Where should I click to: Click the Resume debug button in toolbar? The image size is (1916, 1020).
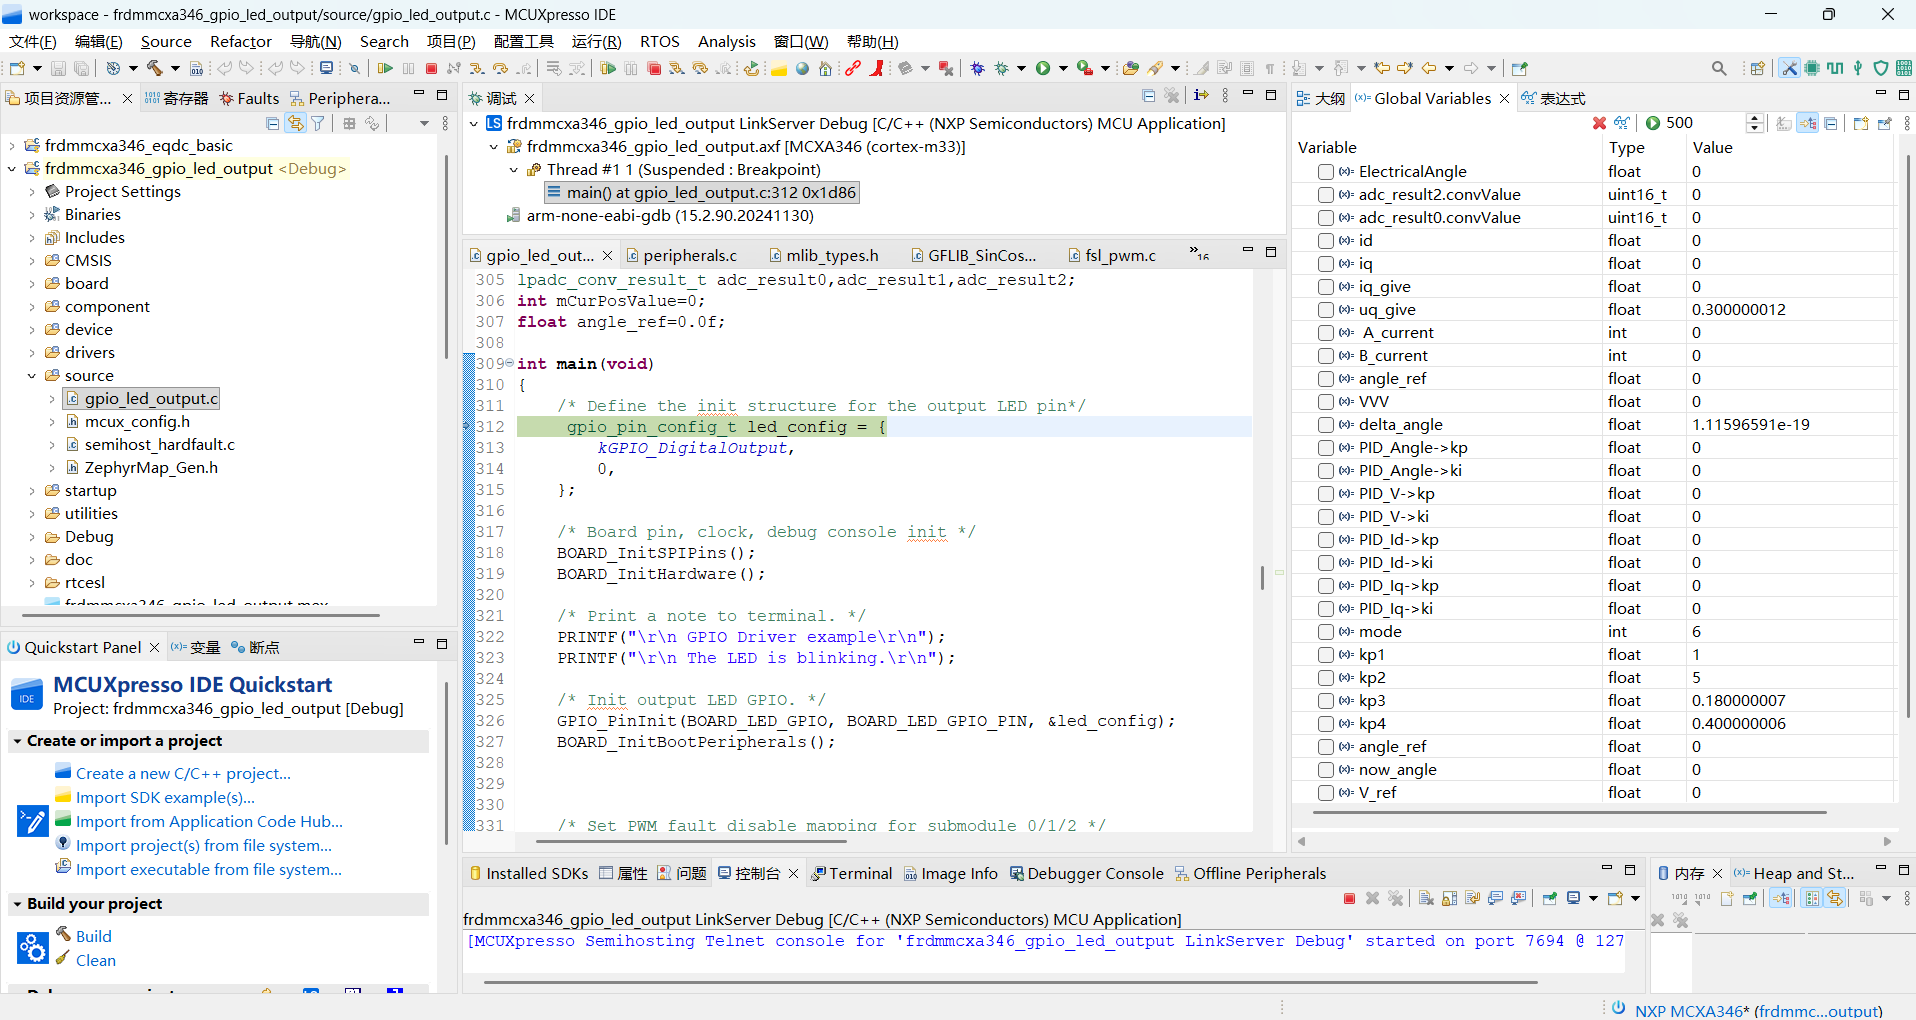click(x=384, y=68)
